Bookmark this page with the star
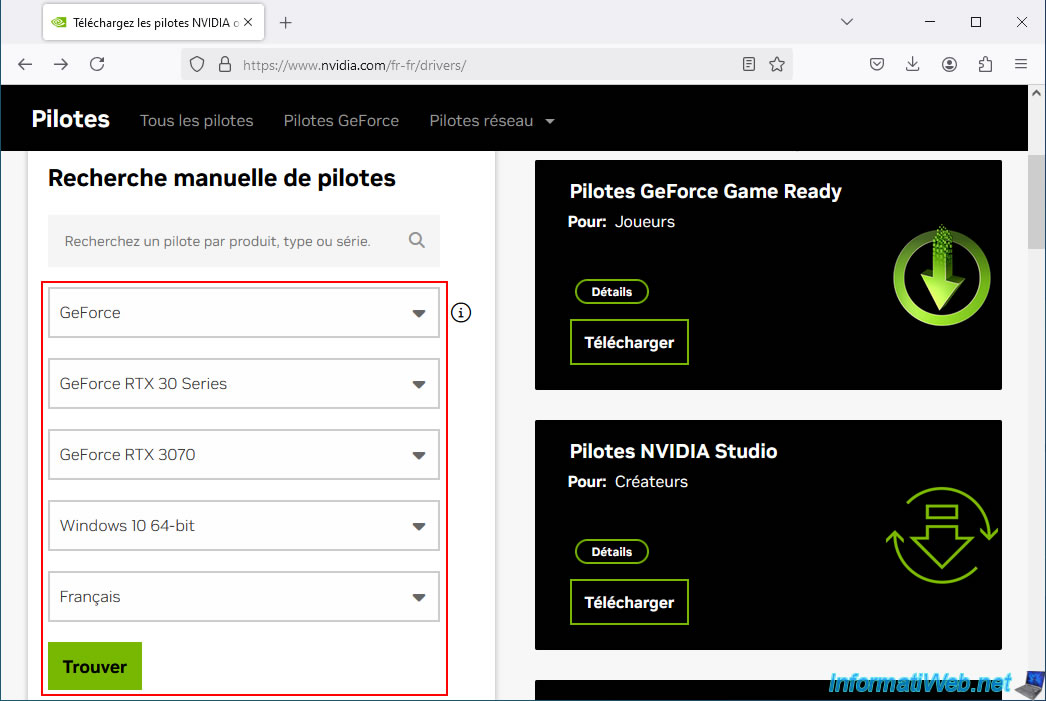The image size is (1046, 701). click(776, 65)
